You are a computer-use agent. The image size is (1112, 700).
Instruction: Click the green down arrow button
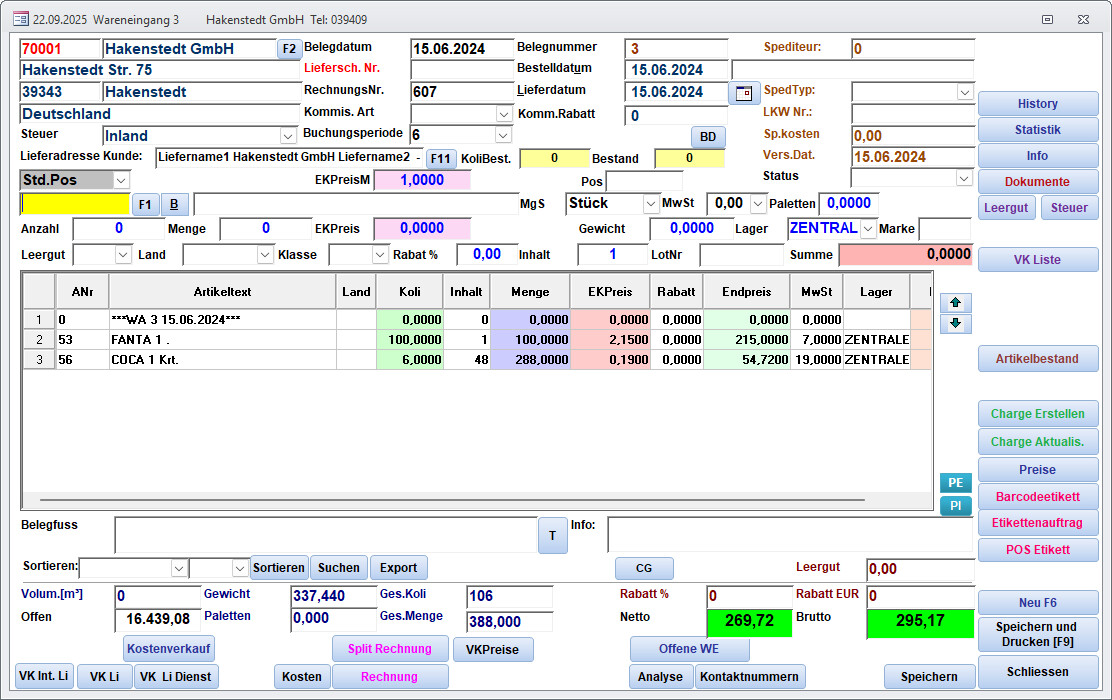955,324
